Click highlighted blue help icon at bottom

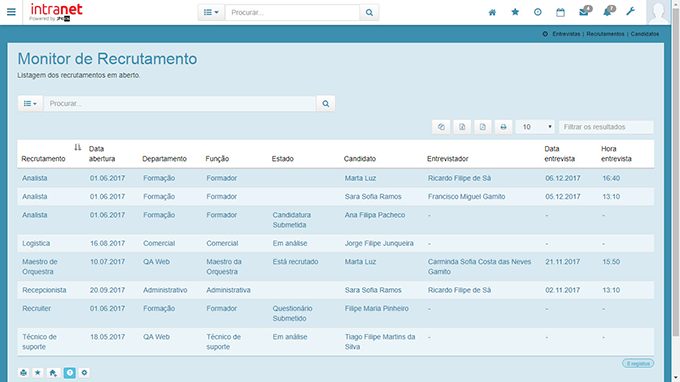tap(69, 373)
